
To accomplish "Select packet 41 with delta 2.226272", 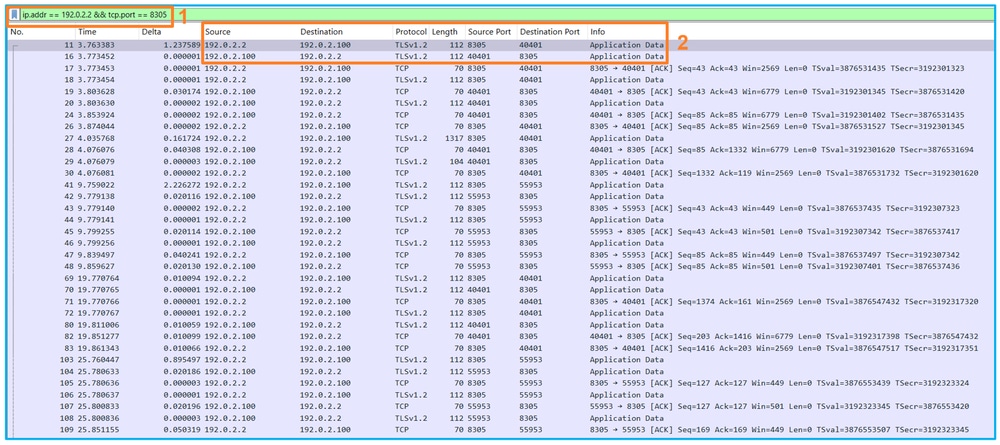I will (501, 185).
